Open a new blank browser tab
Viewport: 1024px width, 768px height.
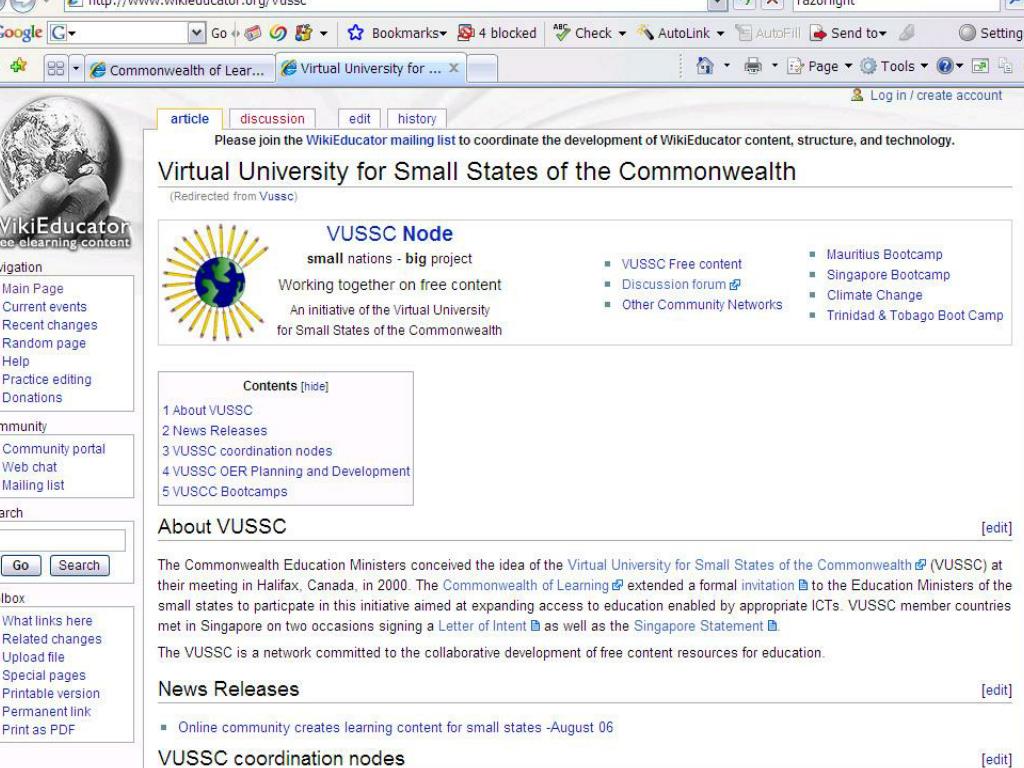click(x=482, y=69)
